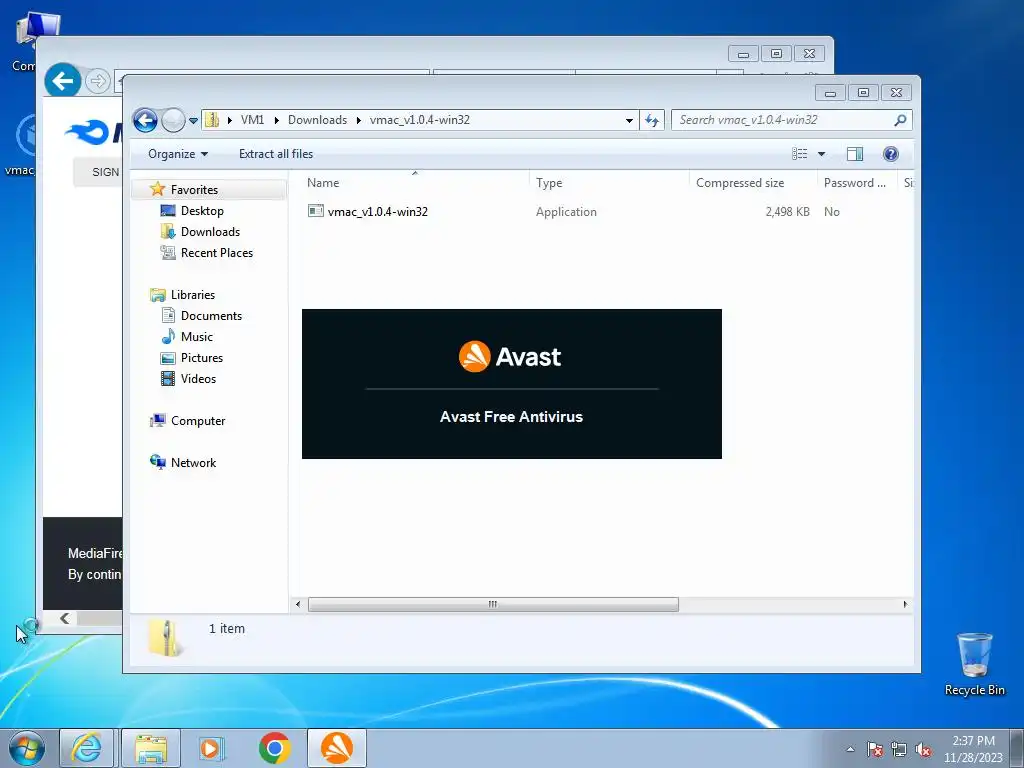Open Downloads in the navigation pane
Screen dimensions: 1024x768
[210, 232]
